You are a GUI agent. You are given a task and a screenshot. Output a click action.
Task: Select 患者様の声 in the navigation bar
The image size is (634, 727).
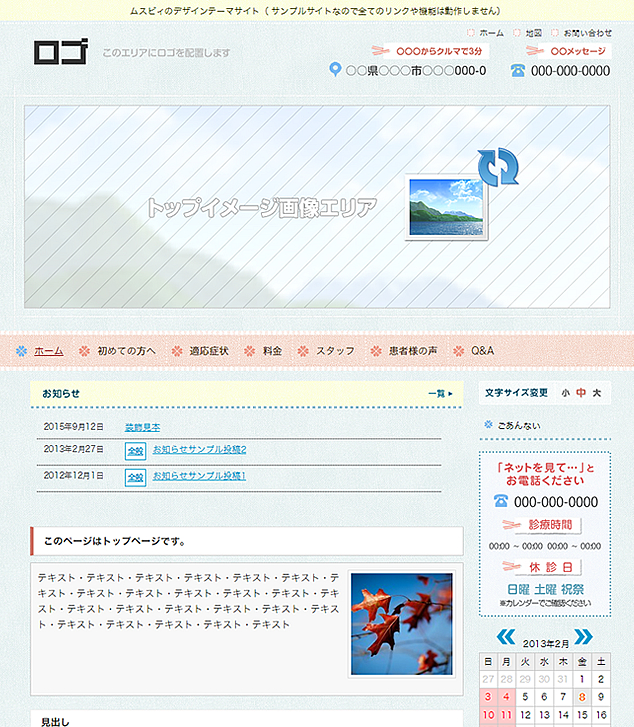[x=413, y=351]
